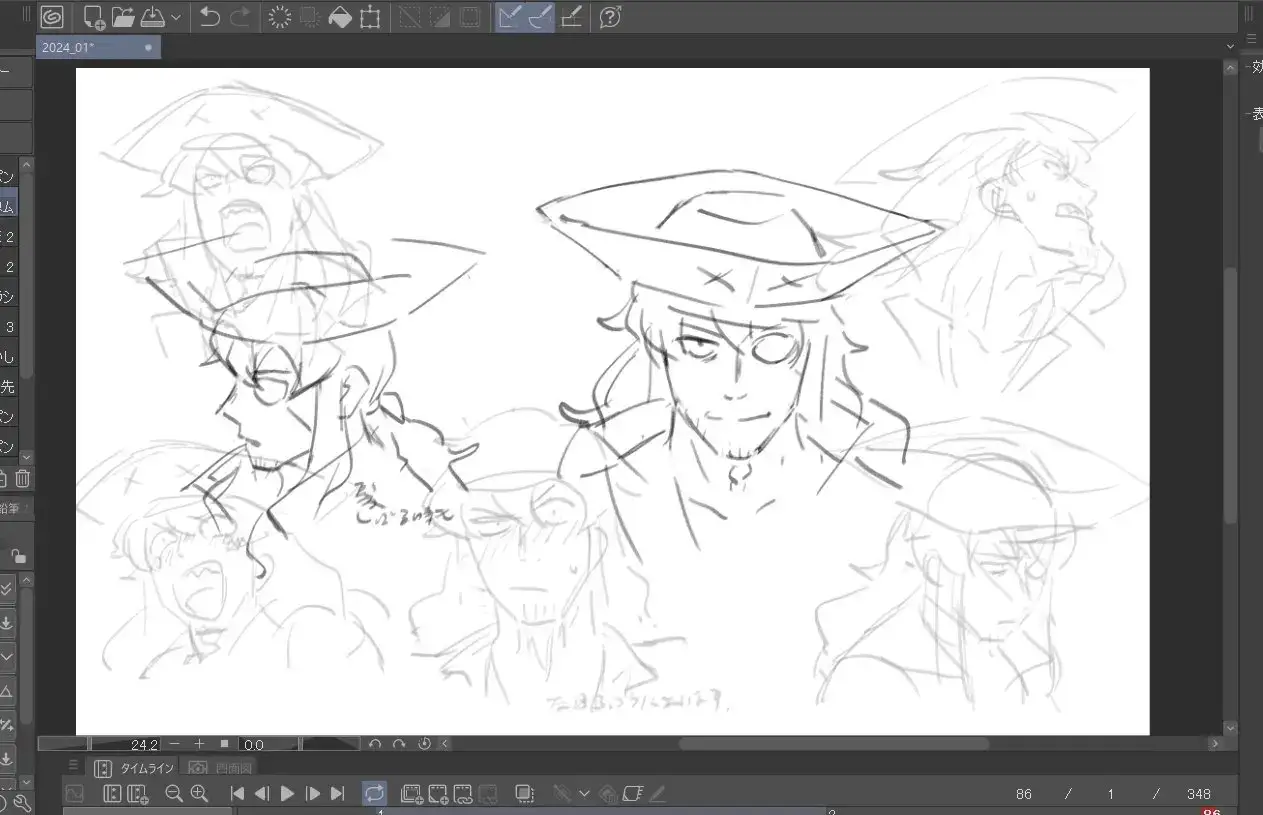
Task: Create a new canvas from toolbar
Action: 95,17
